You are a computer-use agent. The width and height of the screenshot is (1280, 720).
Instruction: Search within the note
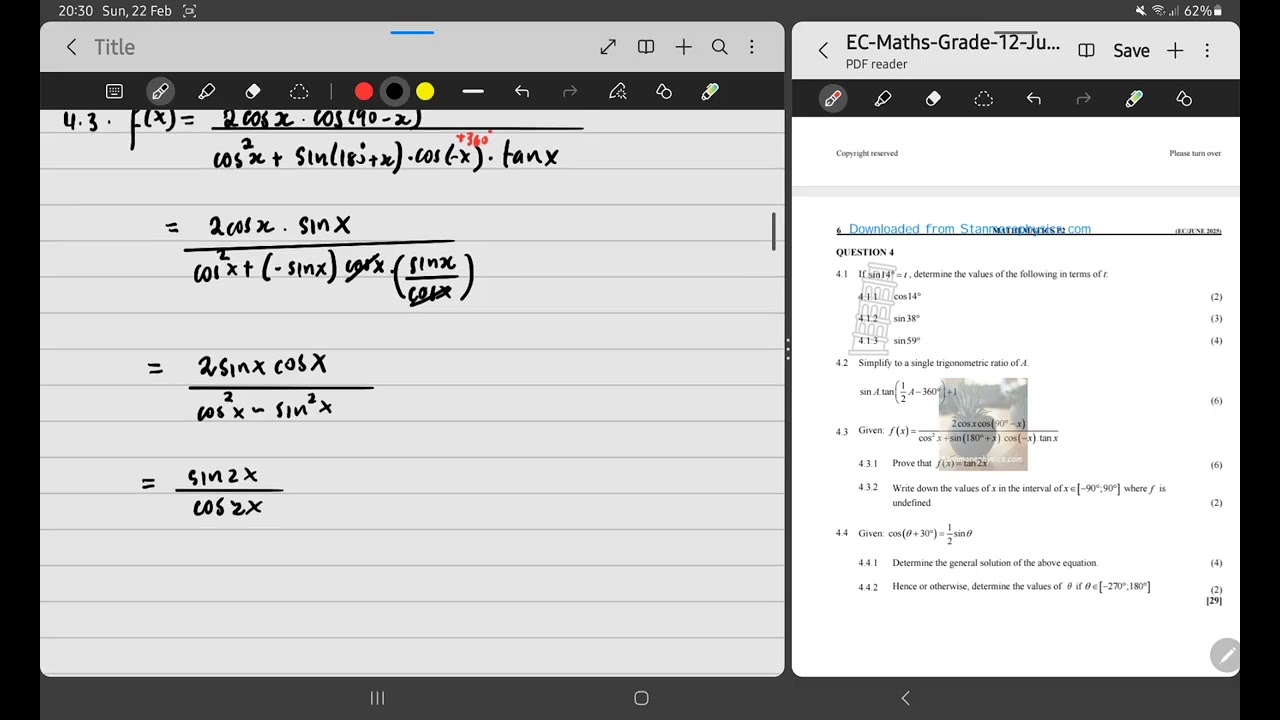coord(719,47)
